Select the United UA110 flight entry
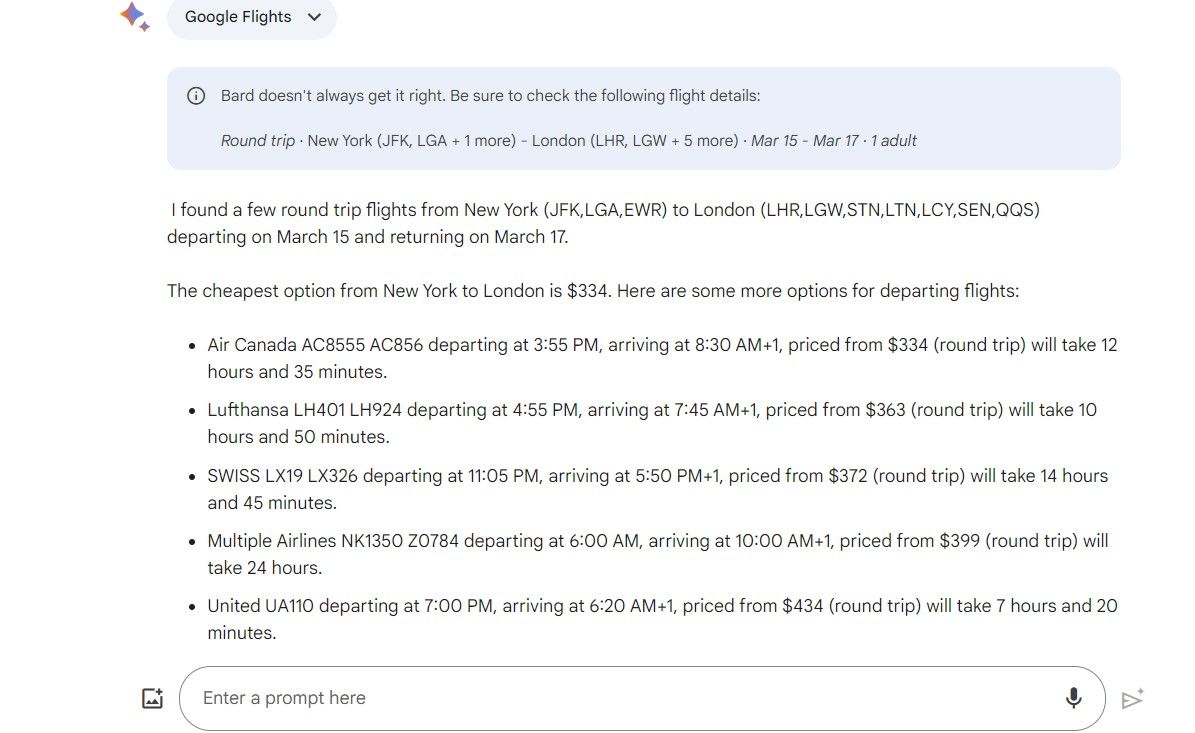Image resolution: width=1195 pixels, height=733 pixels. tap(662, 619)
